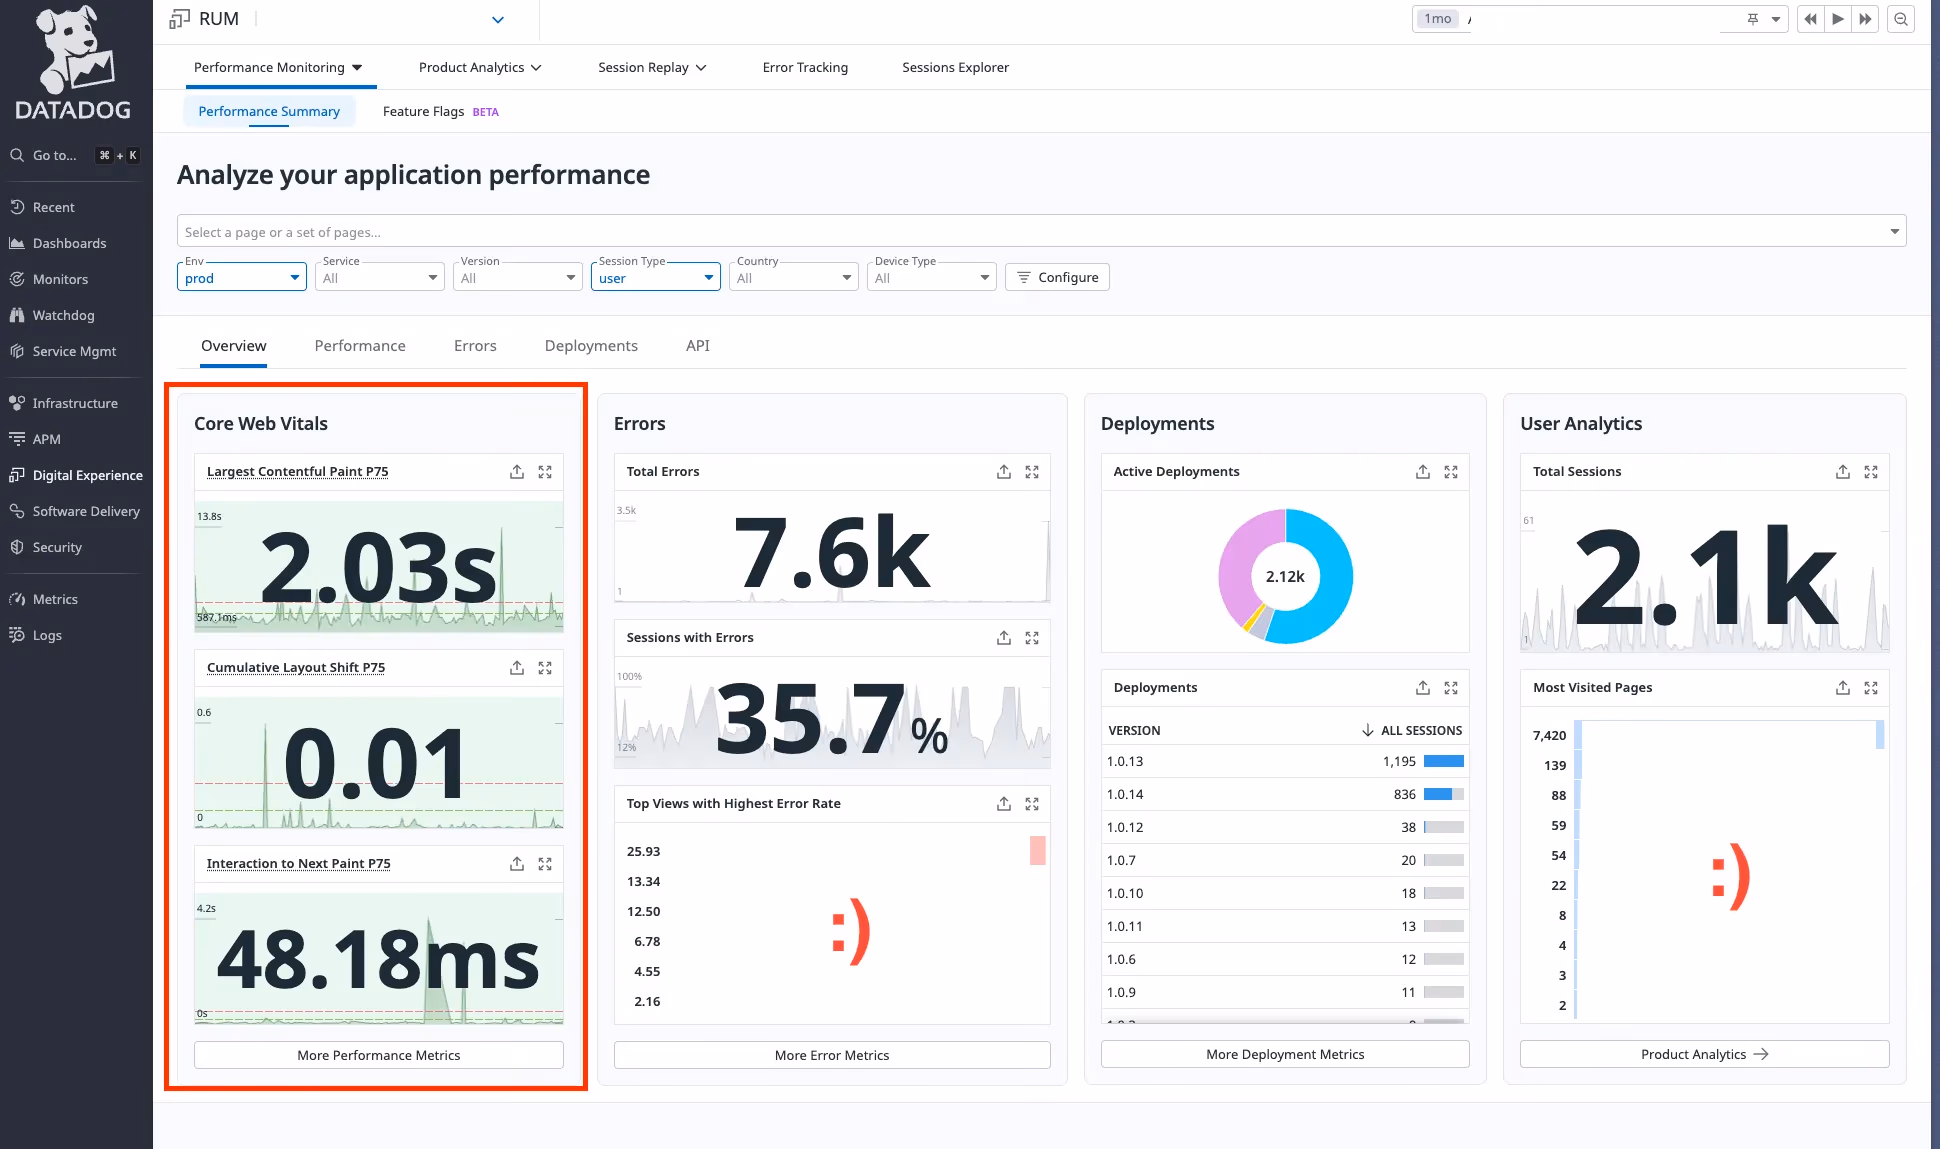Expand the Total Sessions widget to fullscreen
The image size is (1940, 1149).
1871,471
